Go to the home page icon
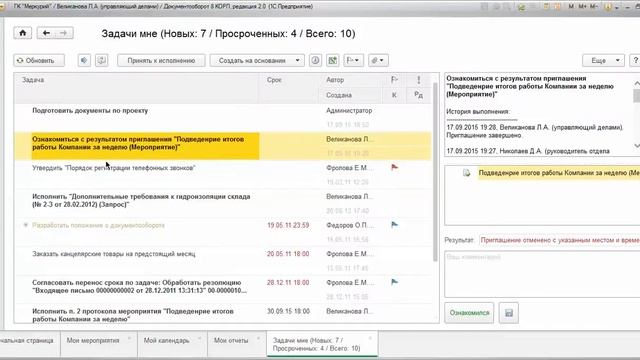 (x=22, y=33)
